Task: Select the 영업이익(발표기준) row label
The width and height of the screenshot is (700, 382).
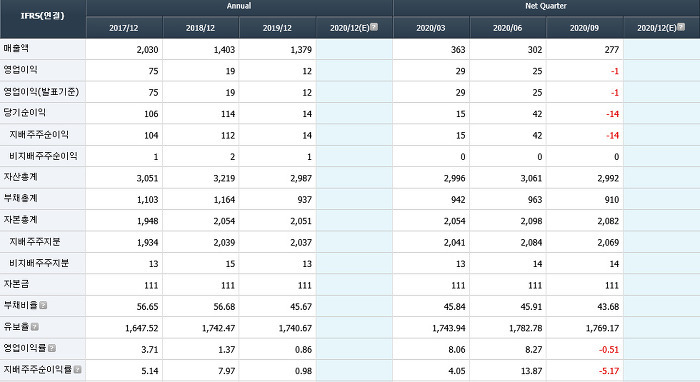Action: pyautogui.click(x=41, y=91)
